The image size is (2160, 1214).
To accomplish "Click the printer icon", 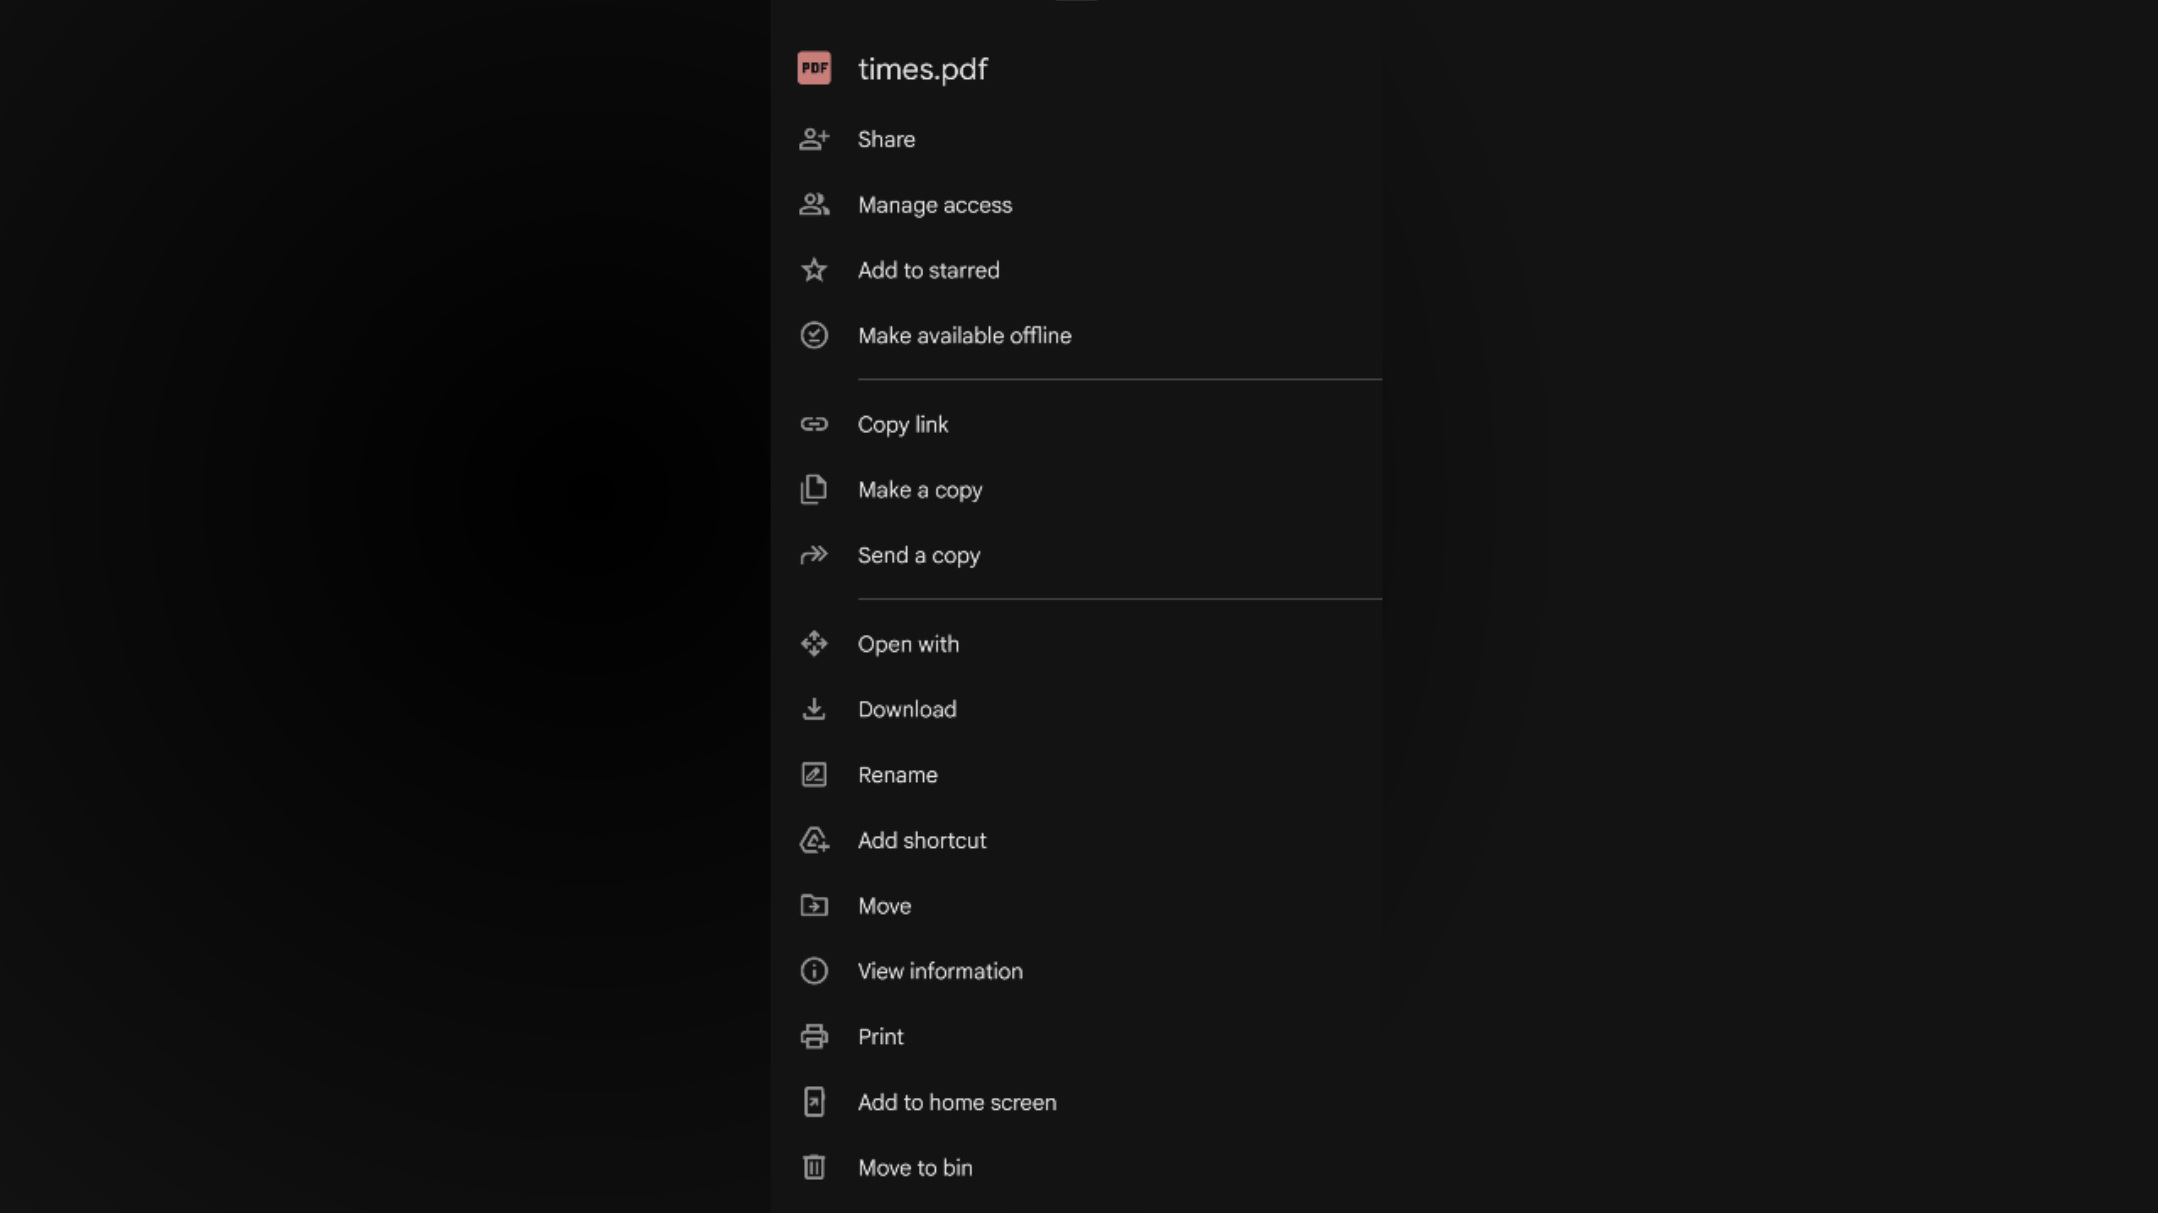I will pos(814,1037).
